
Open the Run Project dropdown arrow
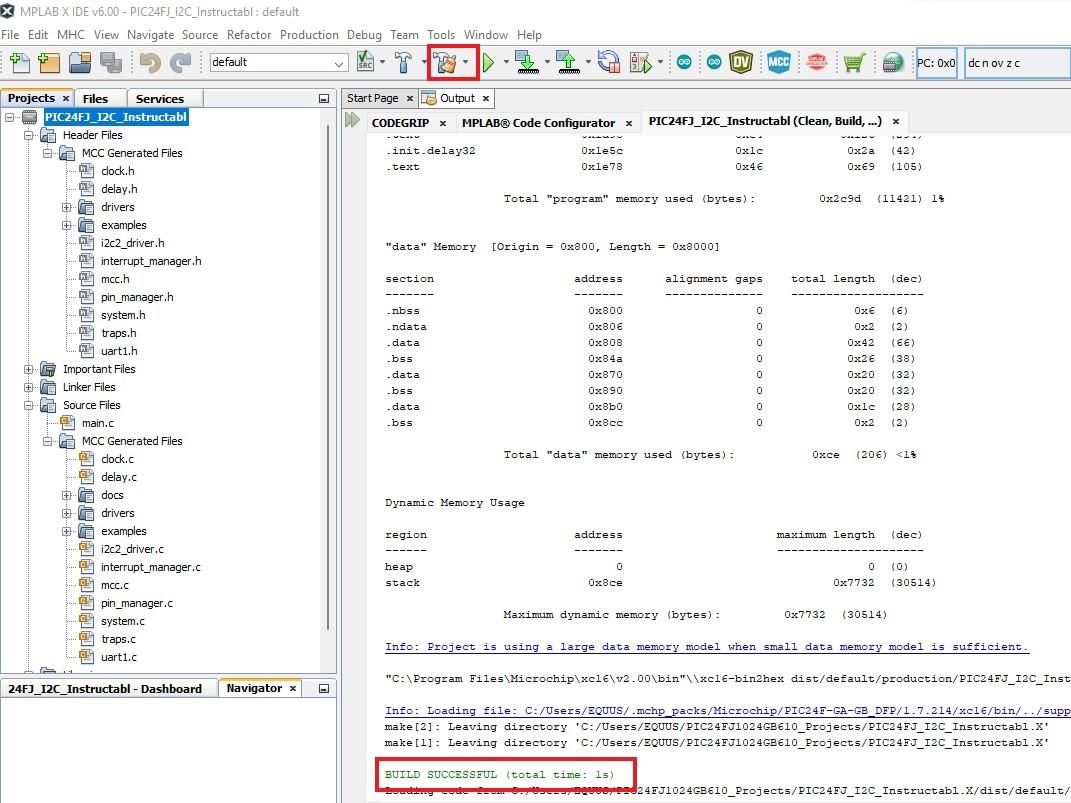pyautogui.click(x=506, y=63)
